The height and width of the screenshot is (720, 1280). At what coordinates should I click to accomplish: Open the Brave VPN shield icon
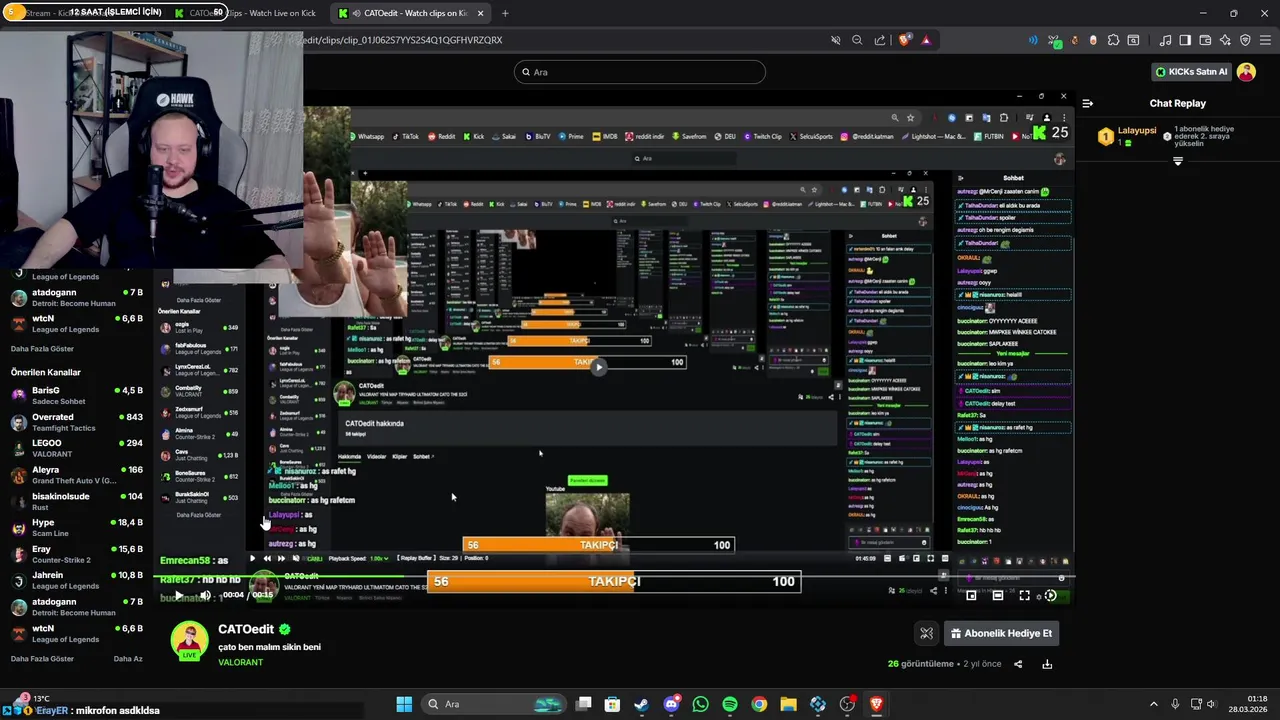(1245, 40)
